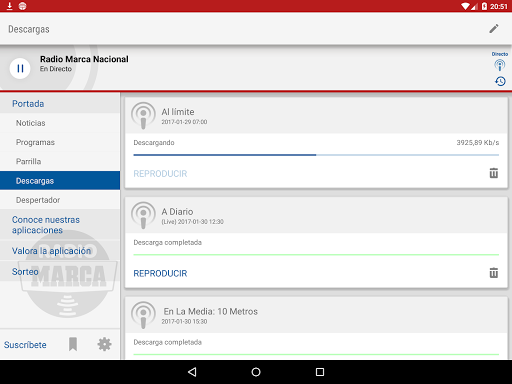Delete the Al límite download
This screenshot has height=384, width=512.
tap(494, 173)
